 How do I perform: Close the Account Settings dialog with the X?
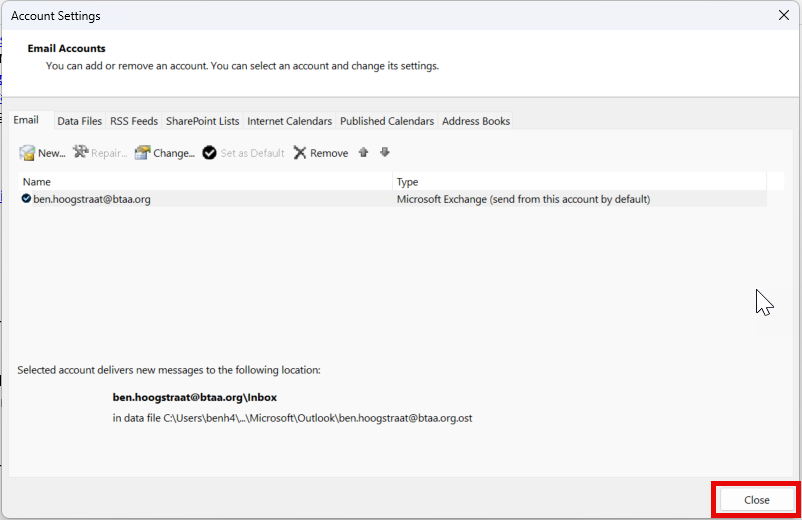(x=784, y=15)
